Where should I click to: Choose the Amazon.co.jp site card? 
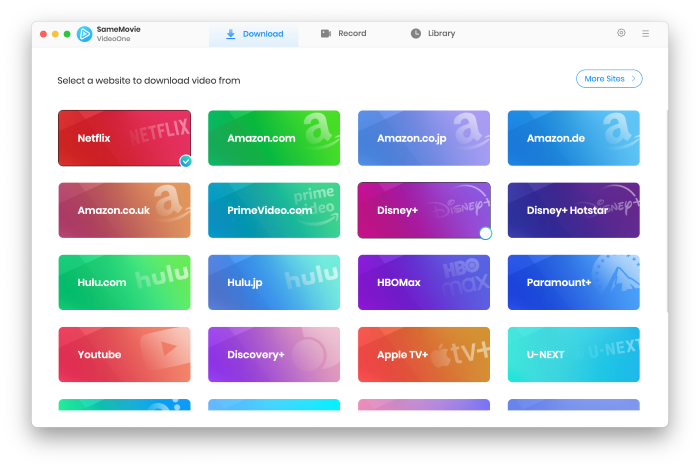424,138
